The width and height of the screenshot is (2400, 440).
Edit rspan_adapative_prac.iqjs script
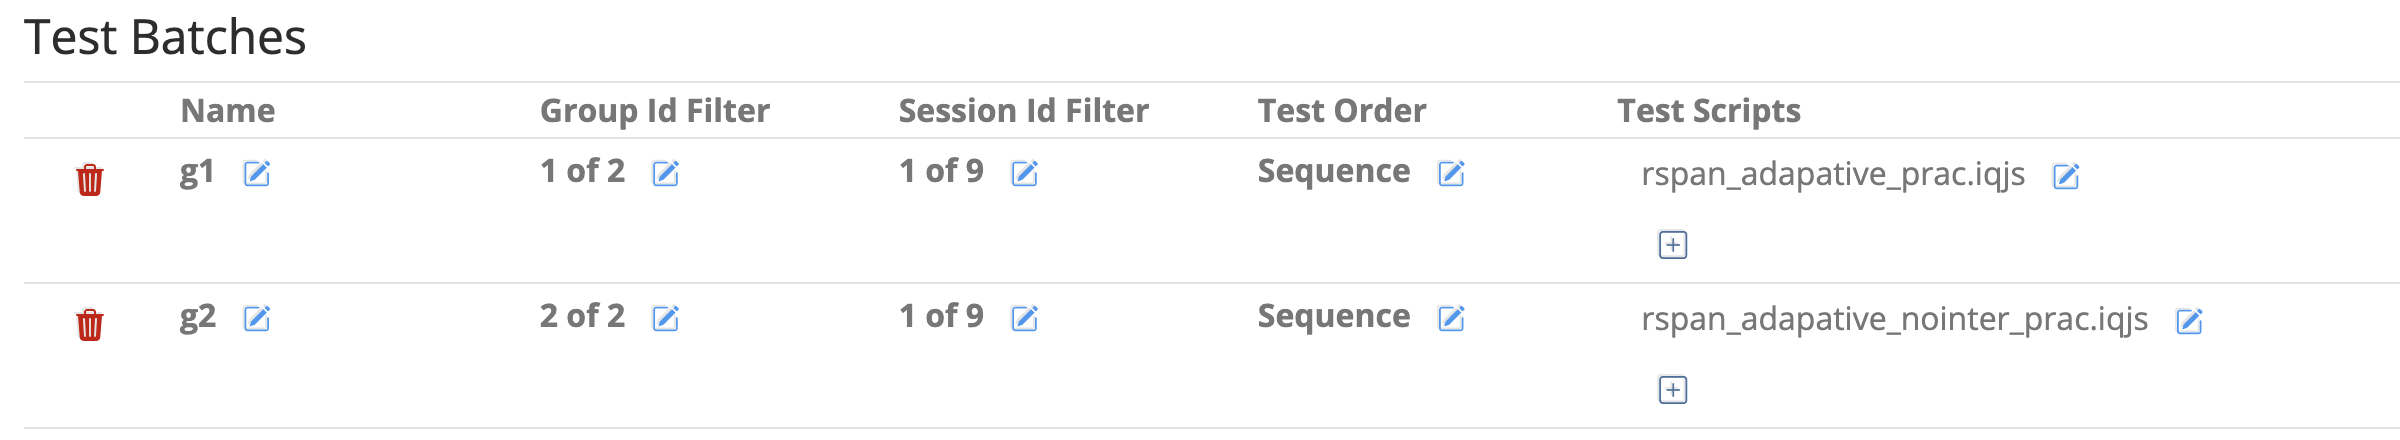(2067, 177)
